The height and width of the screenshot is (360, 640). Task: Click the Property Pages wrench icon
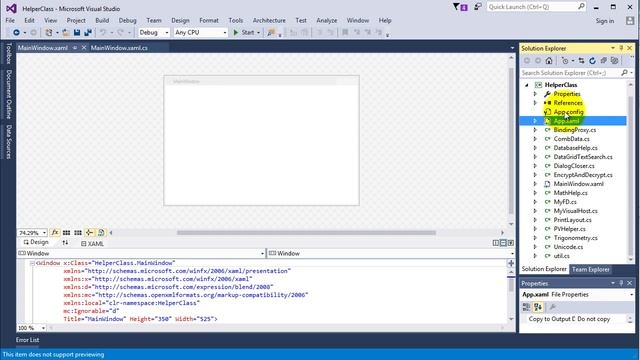553,307
